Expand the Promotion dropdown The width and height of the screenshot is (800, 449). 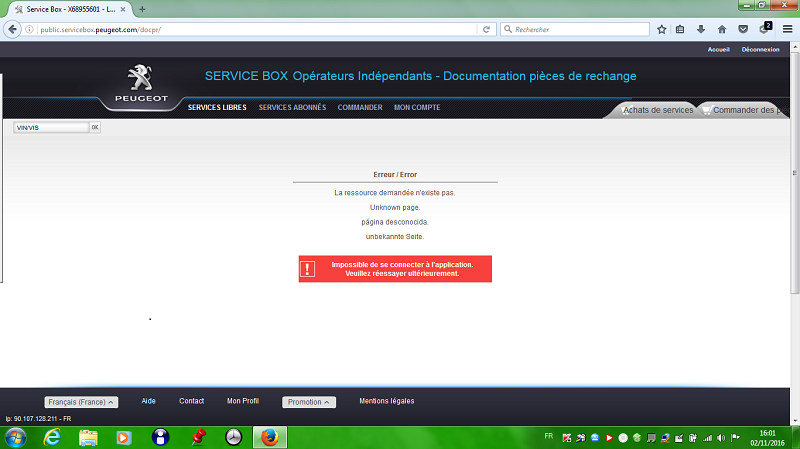pos(309,402)
